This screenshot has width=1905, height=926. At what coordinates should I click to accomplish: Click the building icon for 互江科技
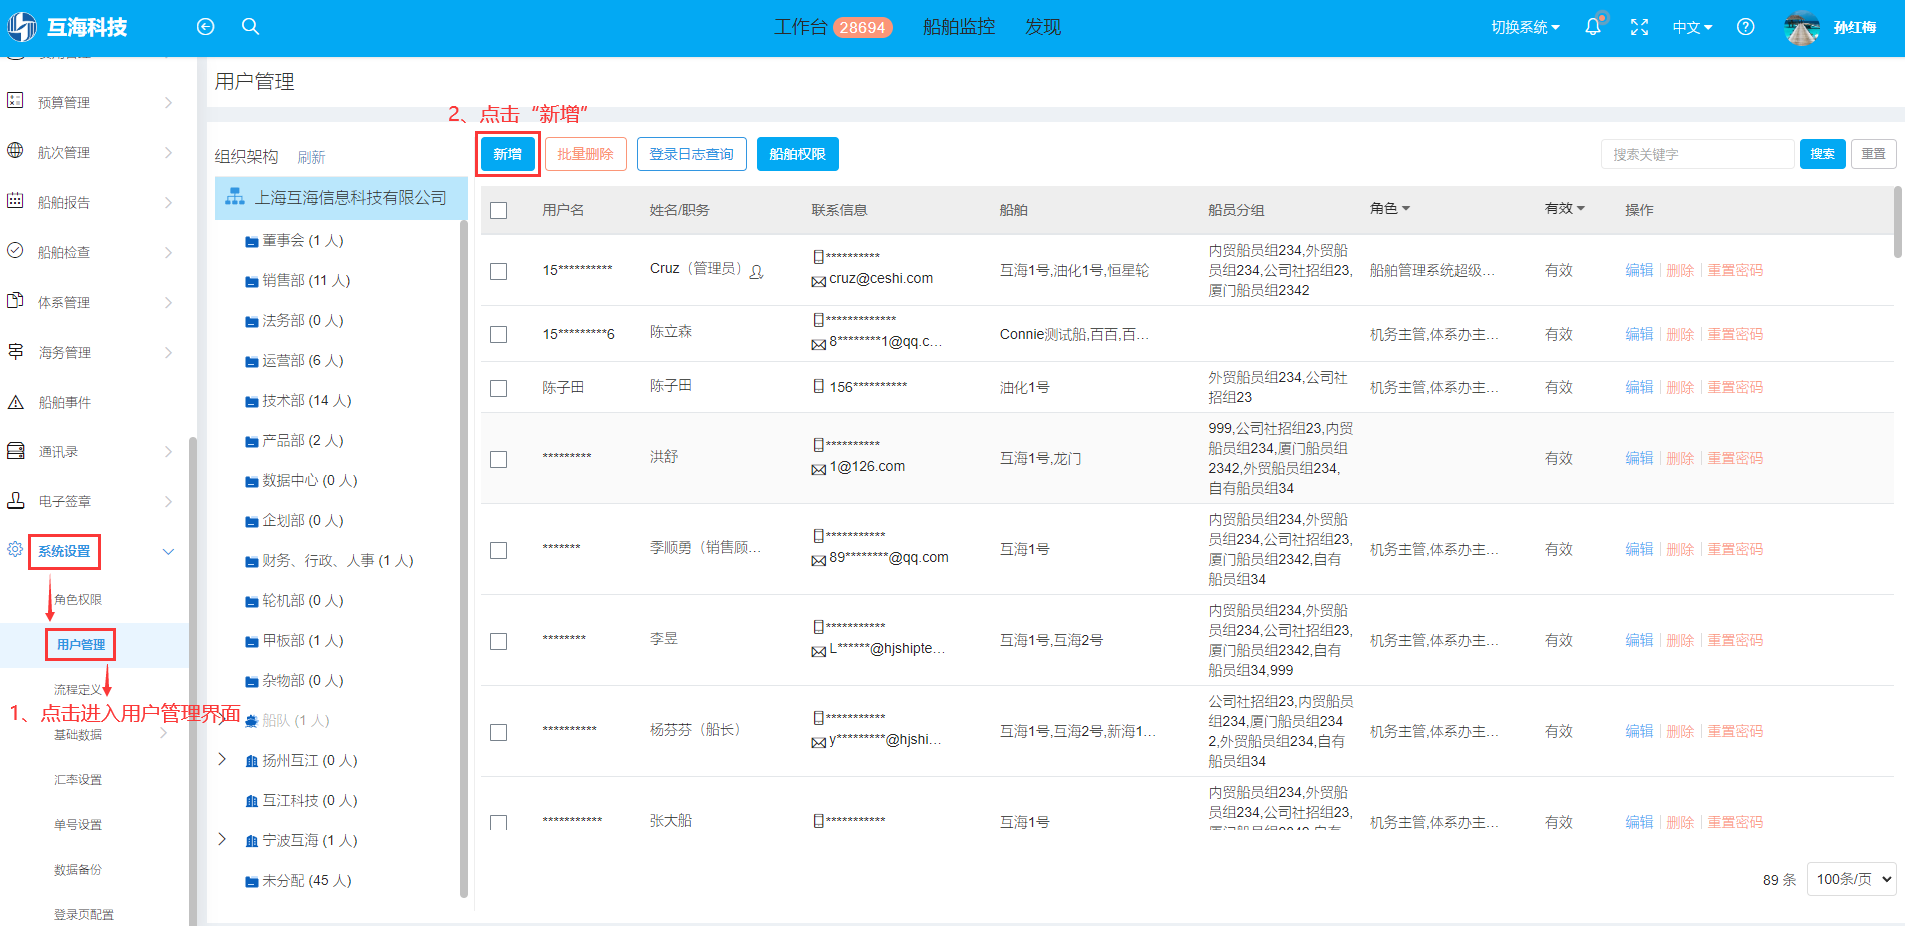(252, 801)
